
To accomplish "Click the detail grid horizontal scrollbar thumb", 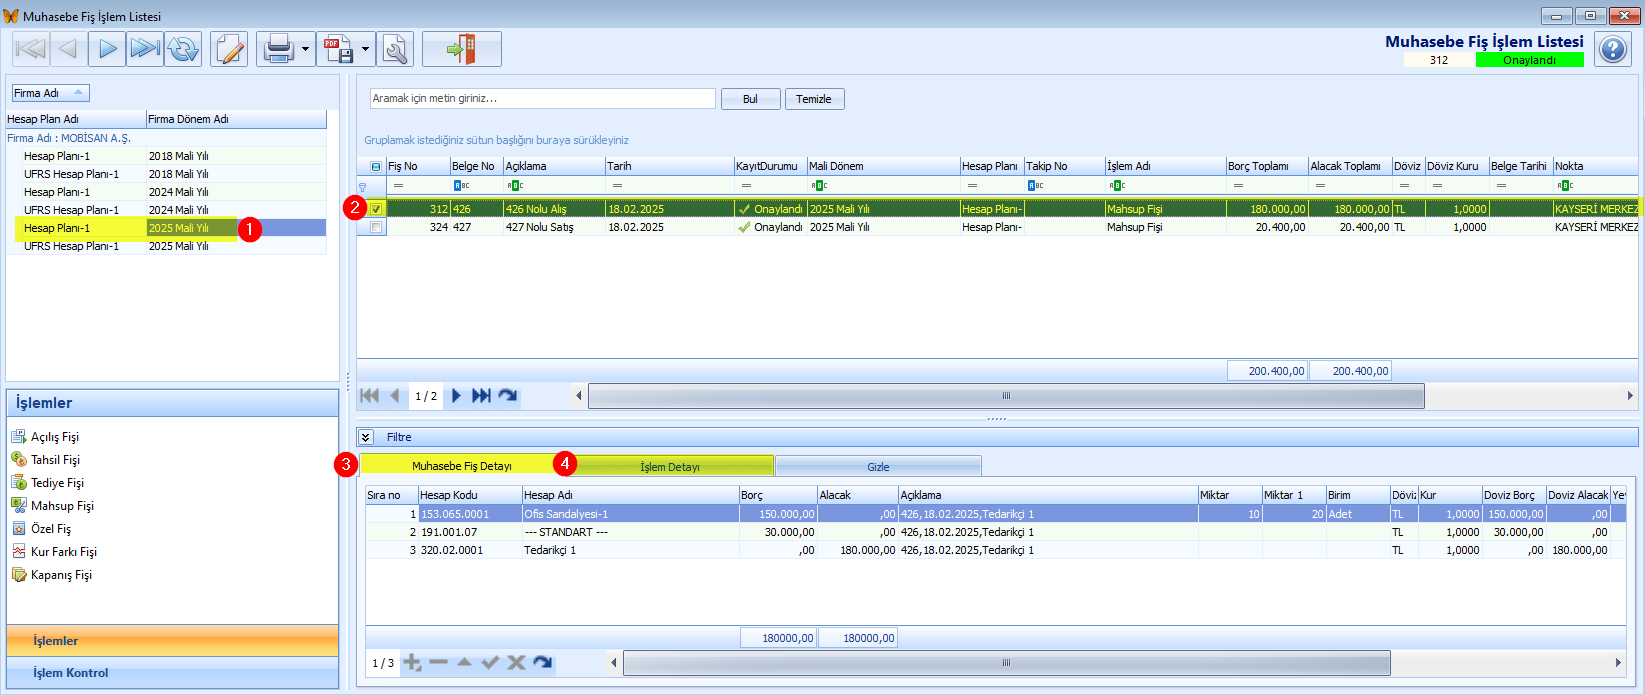I will click(x=1007, y=663).
